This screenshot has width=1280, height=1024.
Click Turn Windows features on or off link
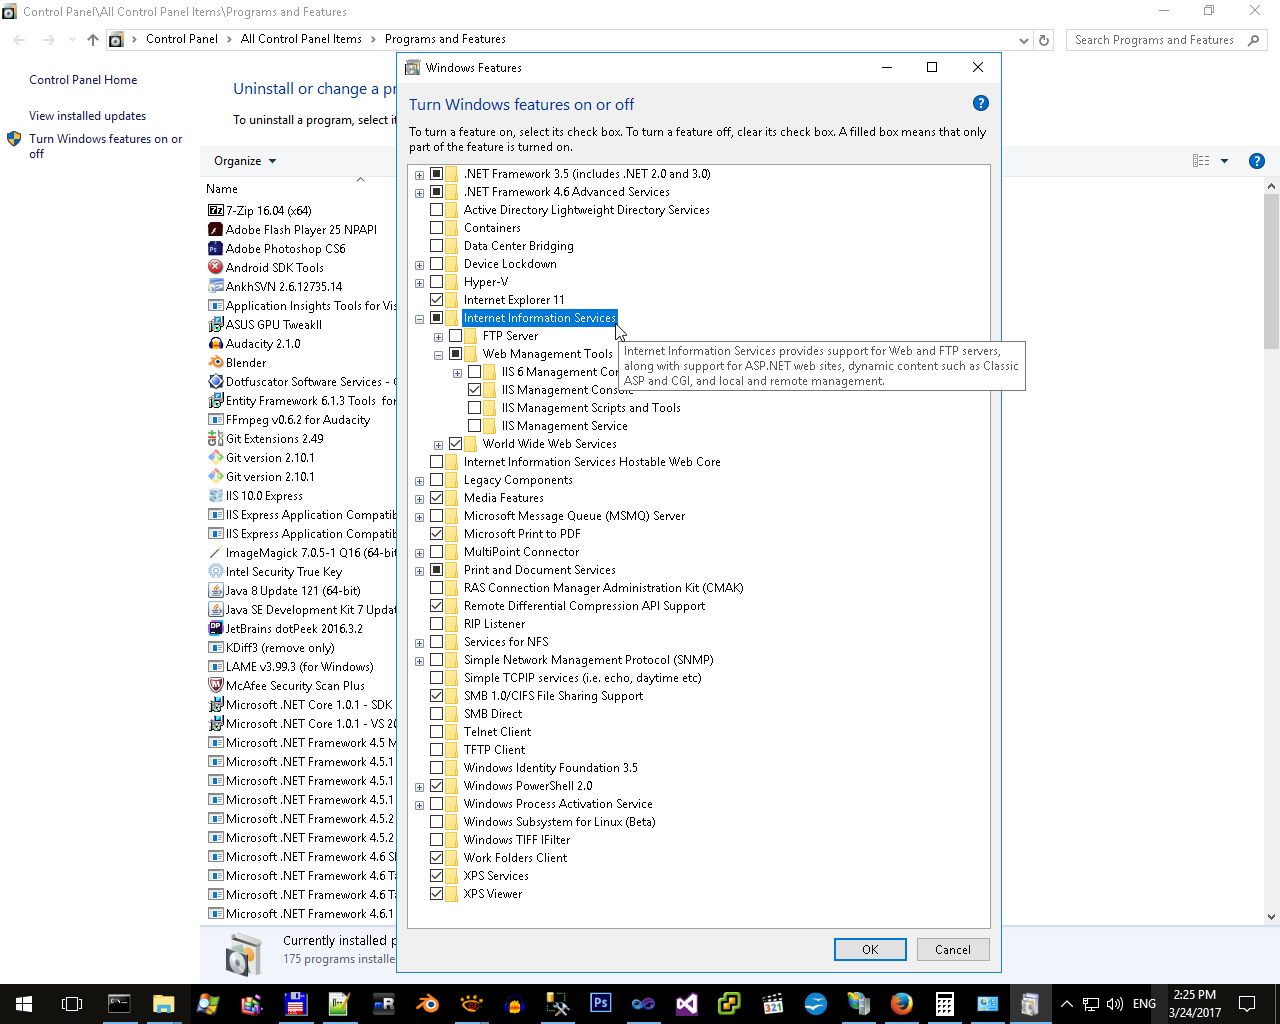(105, 146)
